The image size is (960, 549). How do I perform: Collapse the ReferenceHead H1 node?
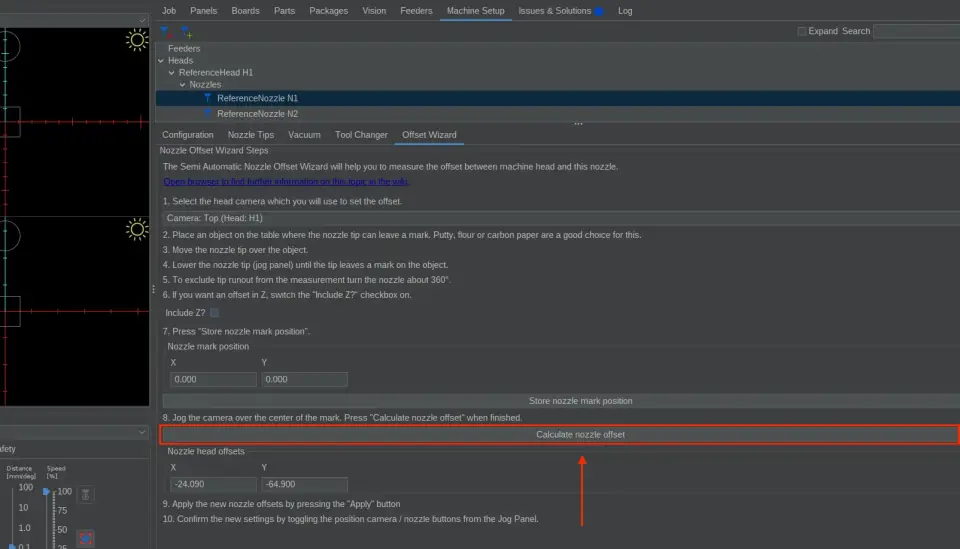click(x=172, y=73)
